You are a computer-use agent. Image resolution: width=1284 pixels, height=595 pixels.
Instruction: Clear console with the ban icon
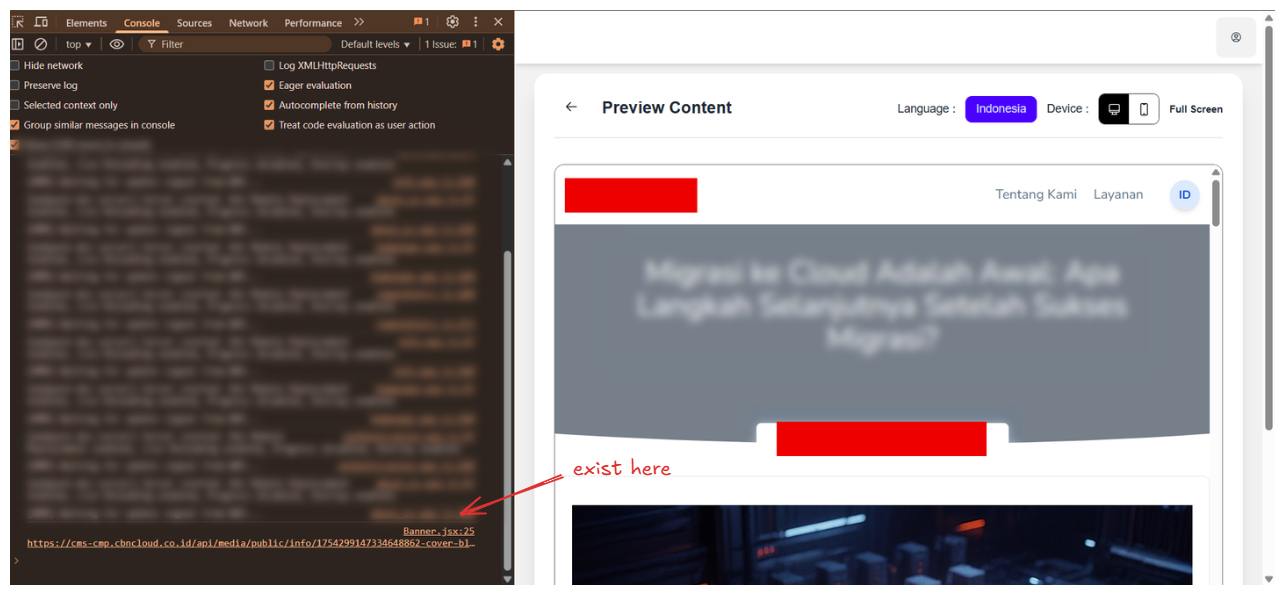[x=41, y=44]
